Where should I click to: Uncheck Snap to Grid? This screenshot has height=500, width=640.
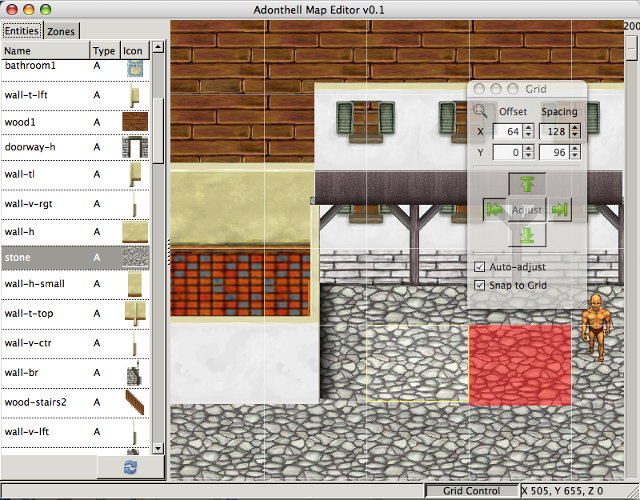tap(480, 285)
